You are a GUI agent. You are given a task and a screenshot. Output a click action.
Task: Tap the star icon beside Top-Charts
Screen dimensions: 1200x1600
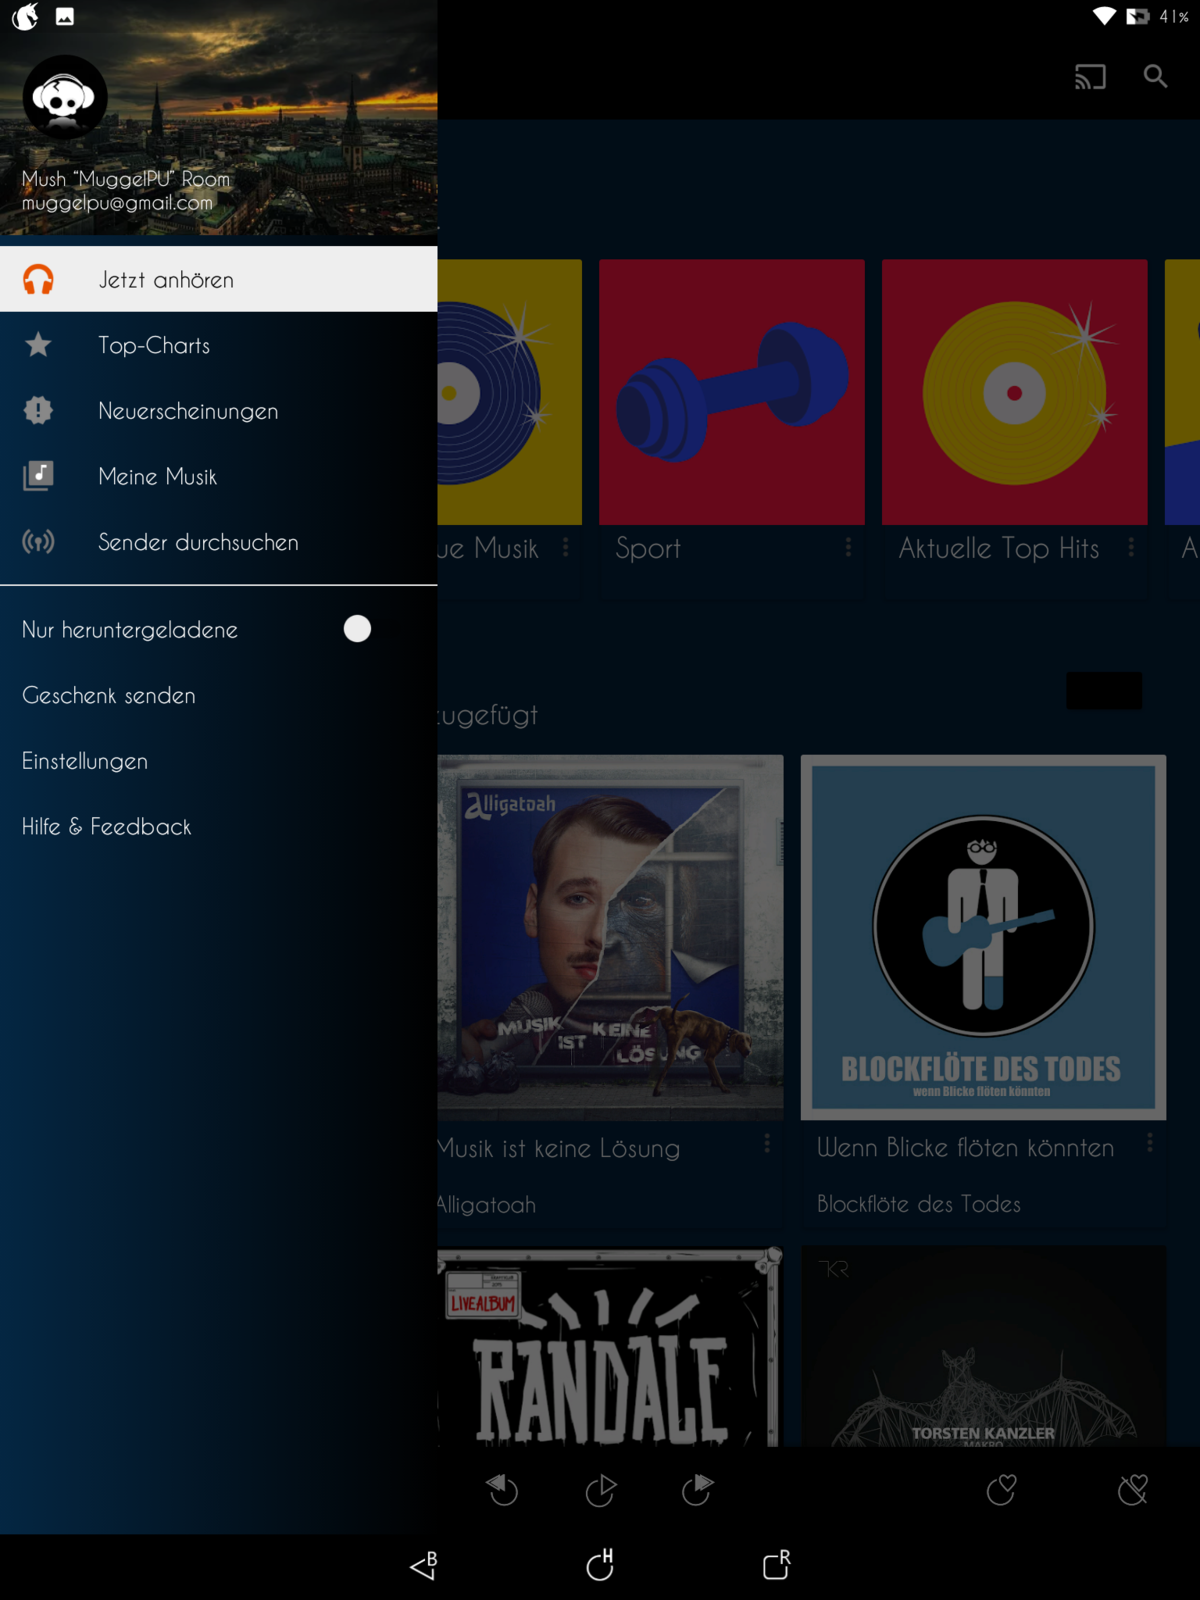coord(38,345)
